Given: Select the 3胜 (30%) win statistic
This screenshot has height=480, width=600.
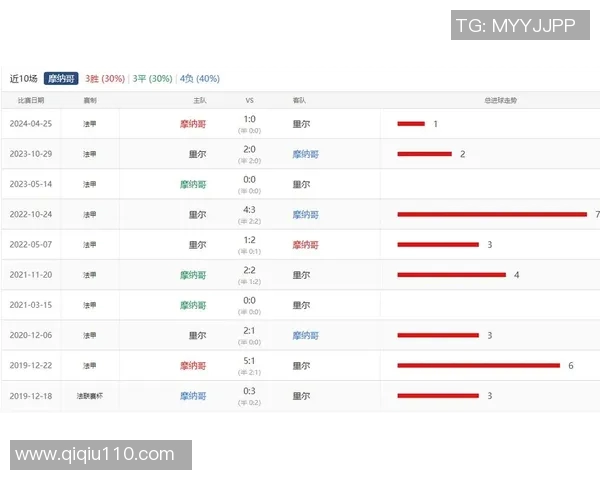Looking at the screenshot, I should coord(105,78).
